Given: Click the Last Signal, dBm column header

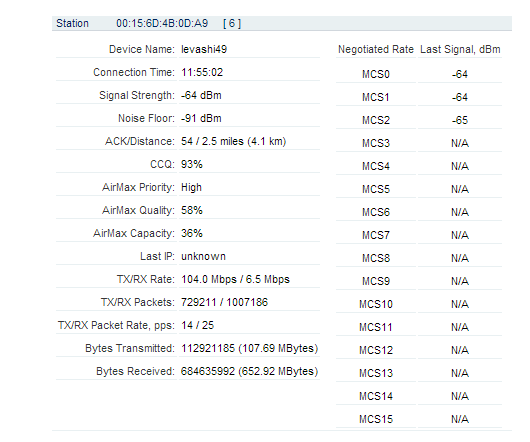Looking at the screenshot, I should click(x=460, y=49).
